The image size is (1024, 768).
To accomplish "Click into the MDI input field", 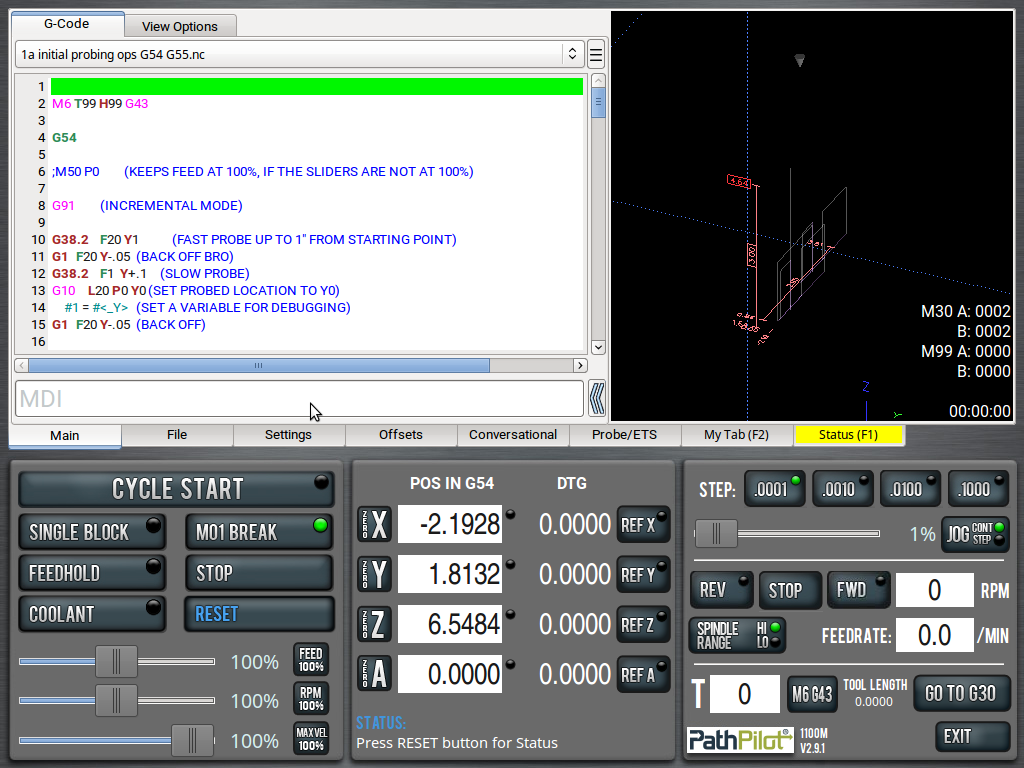I will pos(298,399).
